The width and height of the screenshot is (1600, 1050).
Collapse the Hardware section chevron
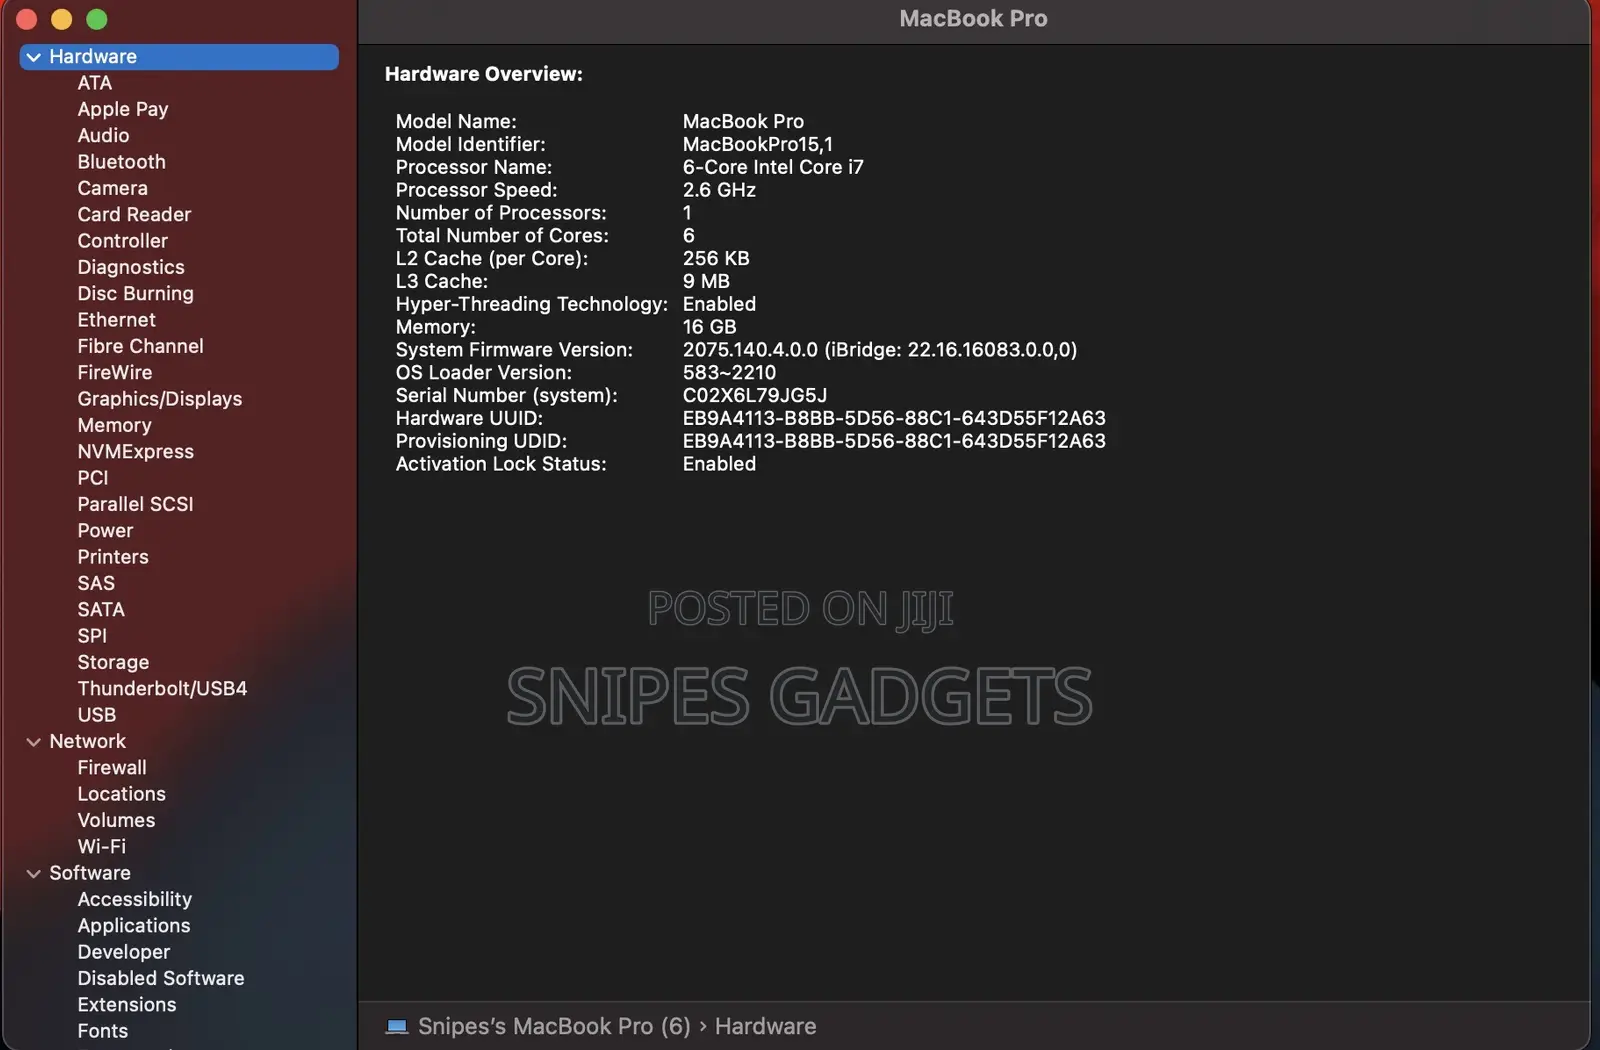[x=34, y=57]
